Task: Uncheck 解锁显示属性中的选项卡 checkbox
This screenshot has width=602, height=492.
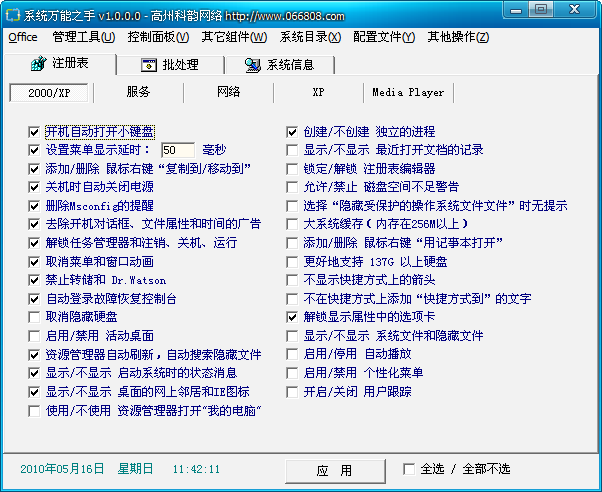Action: [294, 316]
